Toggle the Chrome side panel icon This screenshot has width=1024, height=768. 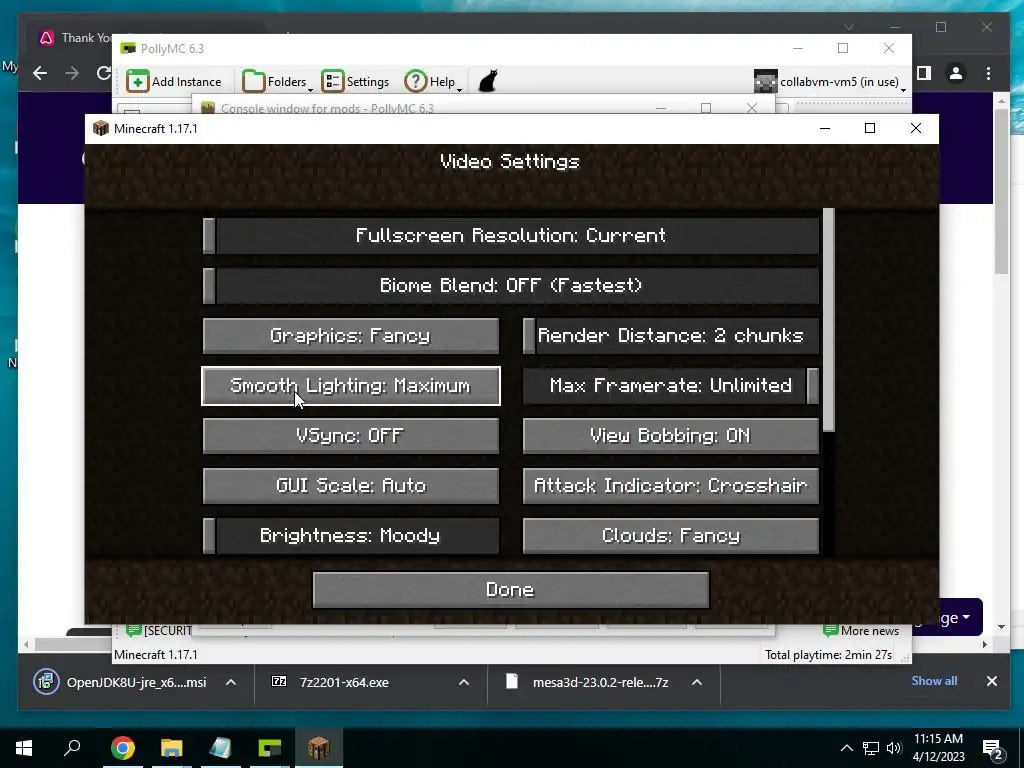(923, 73)
